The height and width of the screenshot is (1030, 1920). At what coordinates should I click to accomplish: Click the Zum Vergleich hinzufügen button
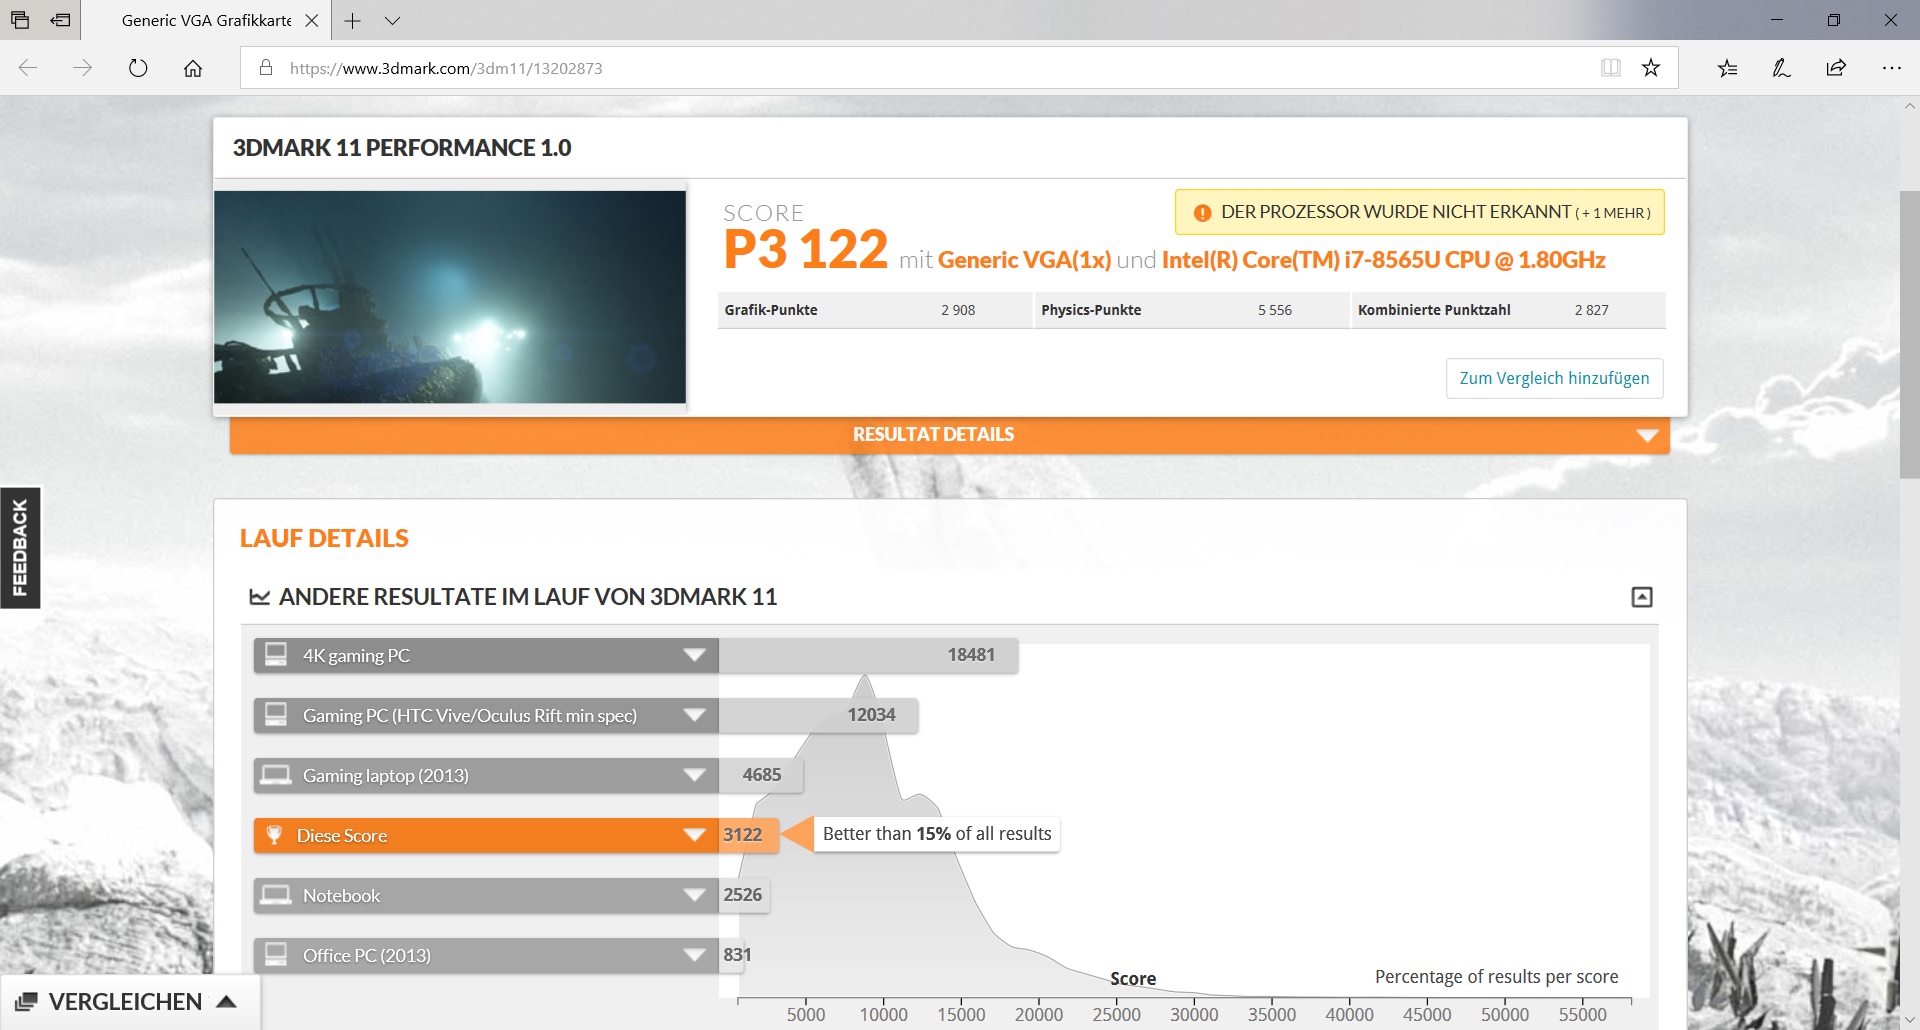point(1554,378)
